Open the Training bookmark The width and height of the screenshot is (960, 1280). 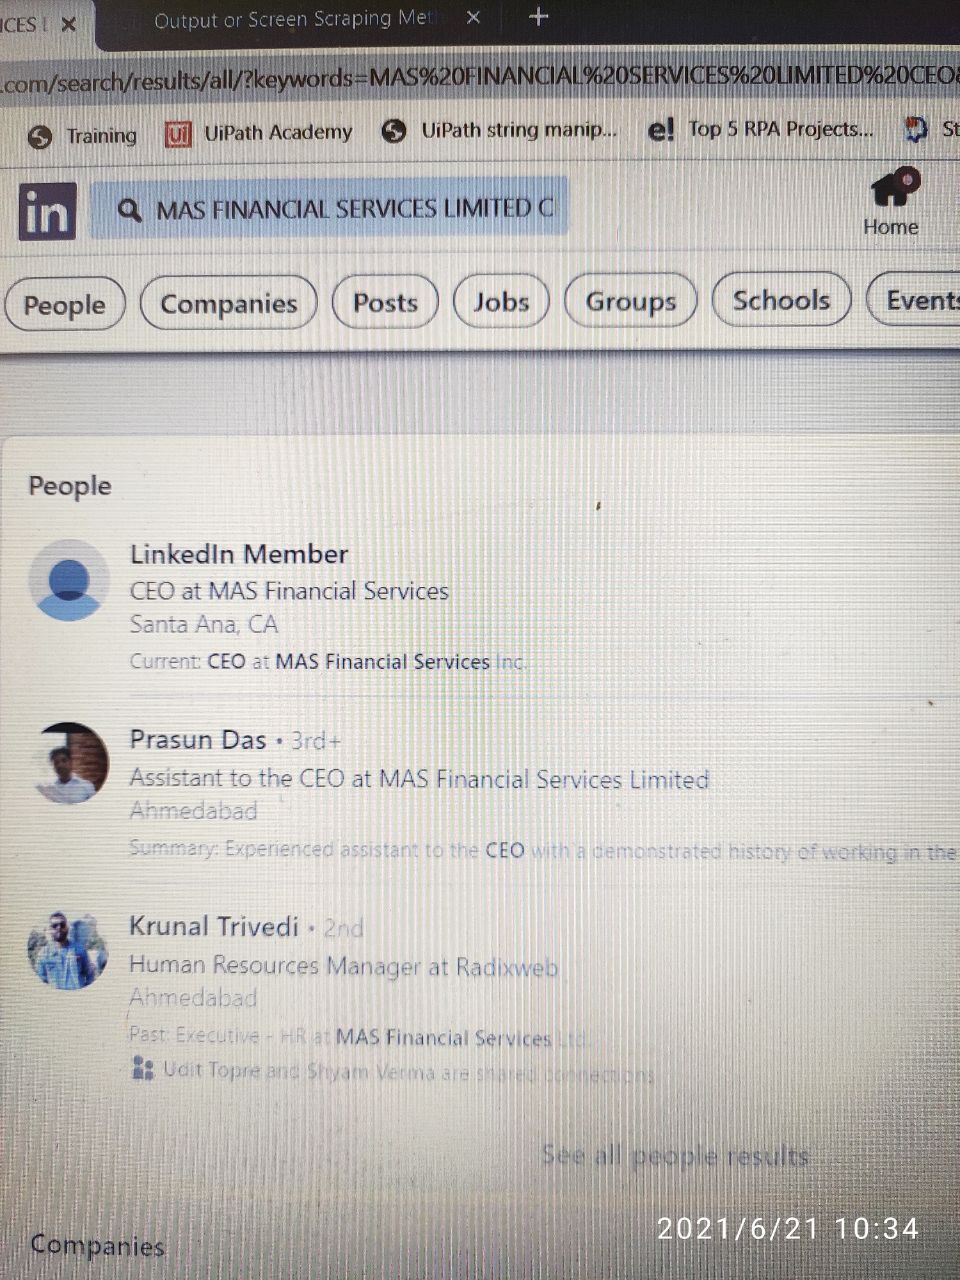pos(83,136)
